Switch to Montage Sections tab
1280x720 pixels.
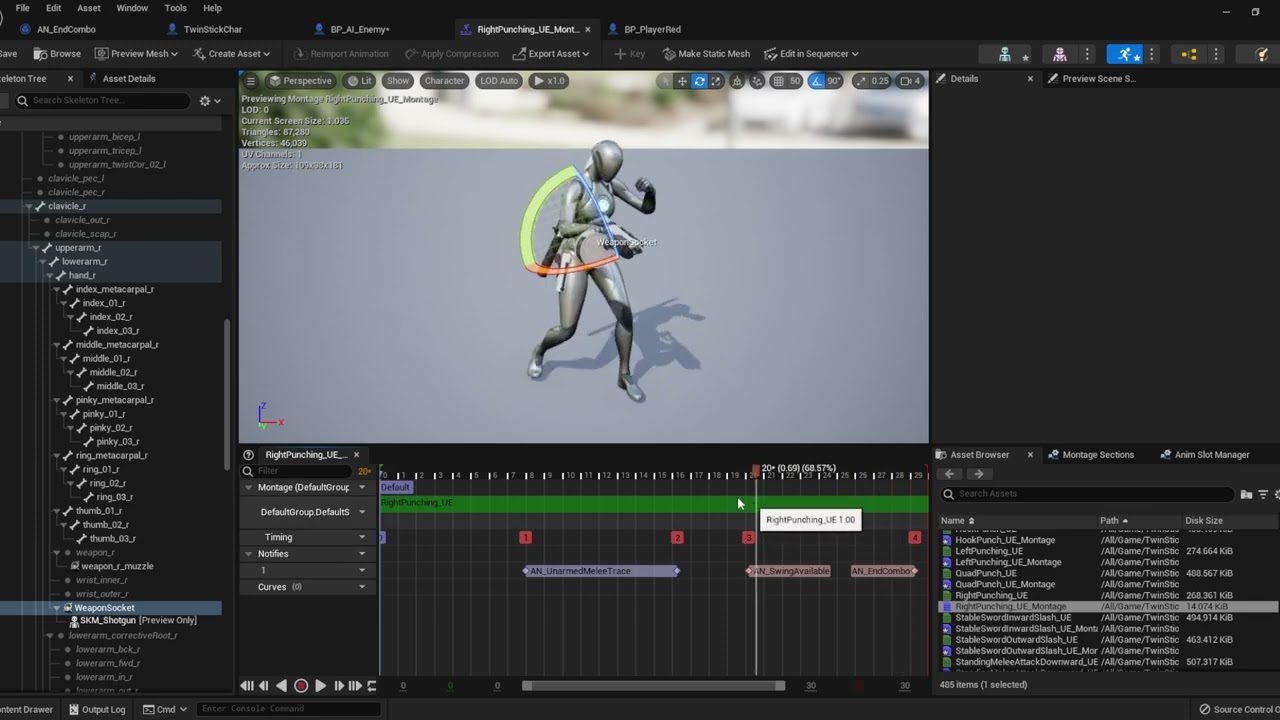point(1098,455)
